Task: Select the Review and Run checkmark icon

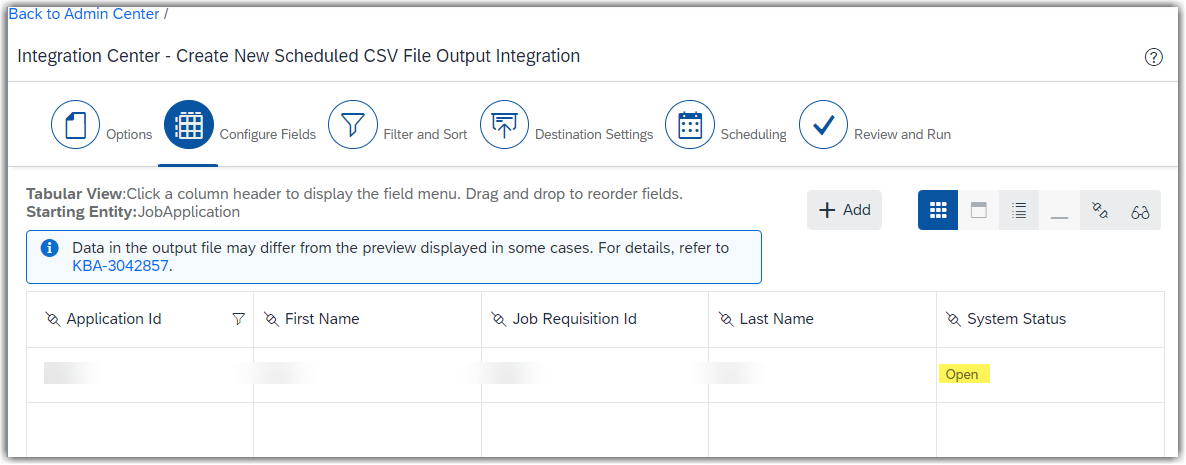Action: (x=824, y=125)
